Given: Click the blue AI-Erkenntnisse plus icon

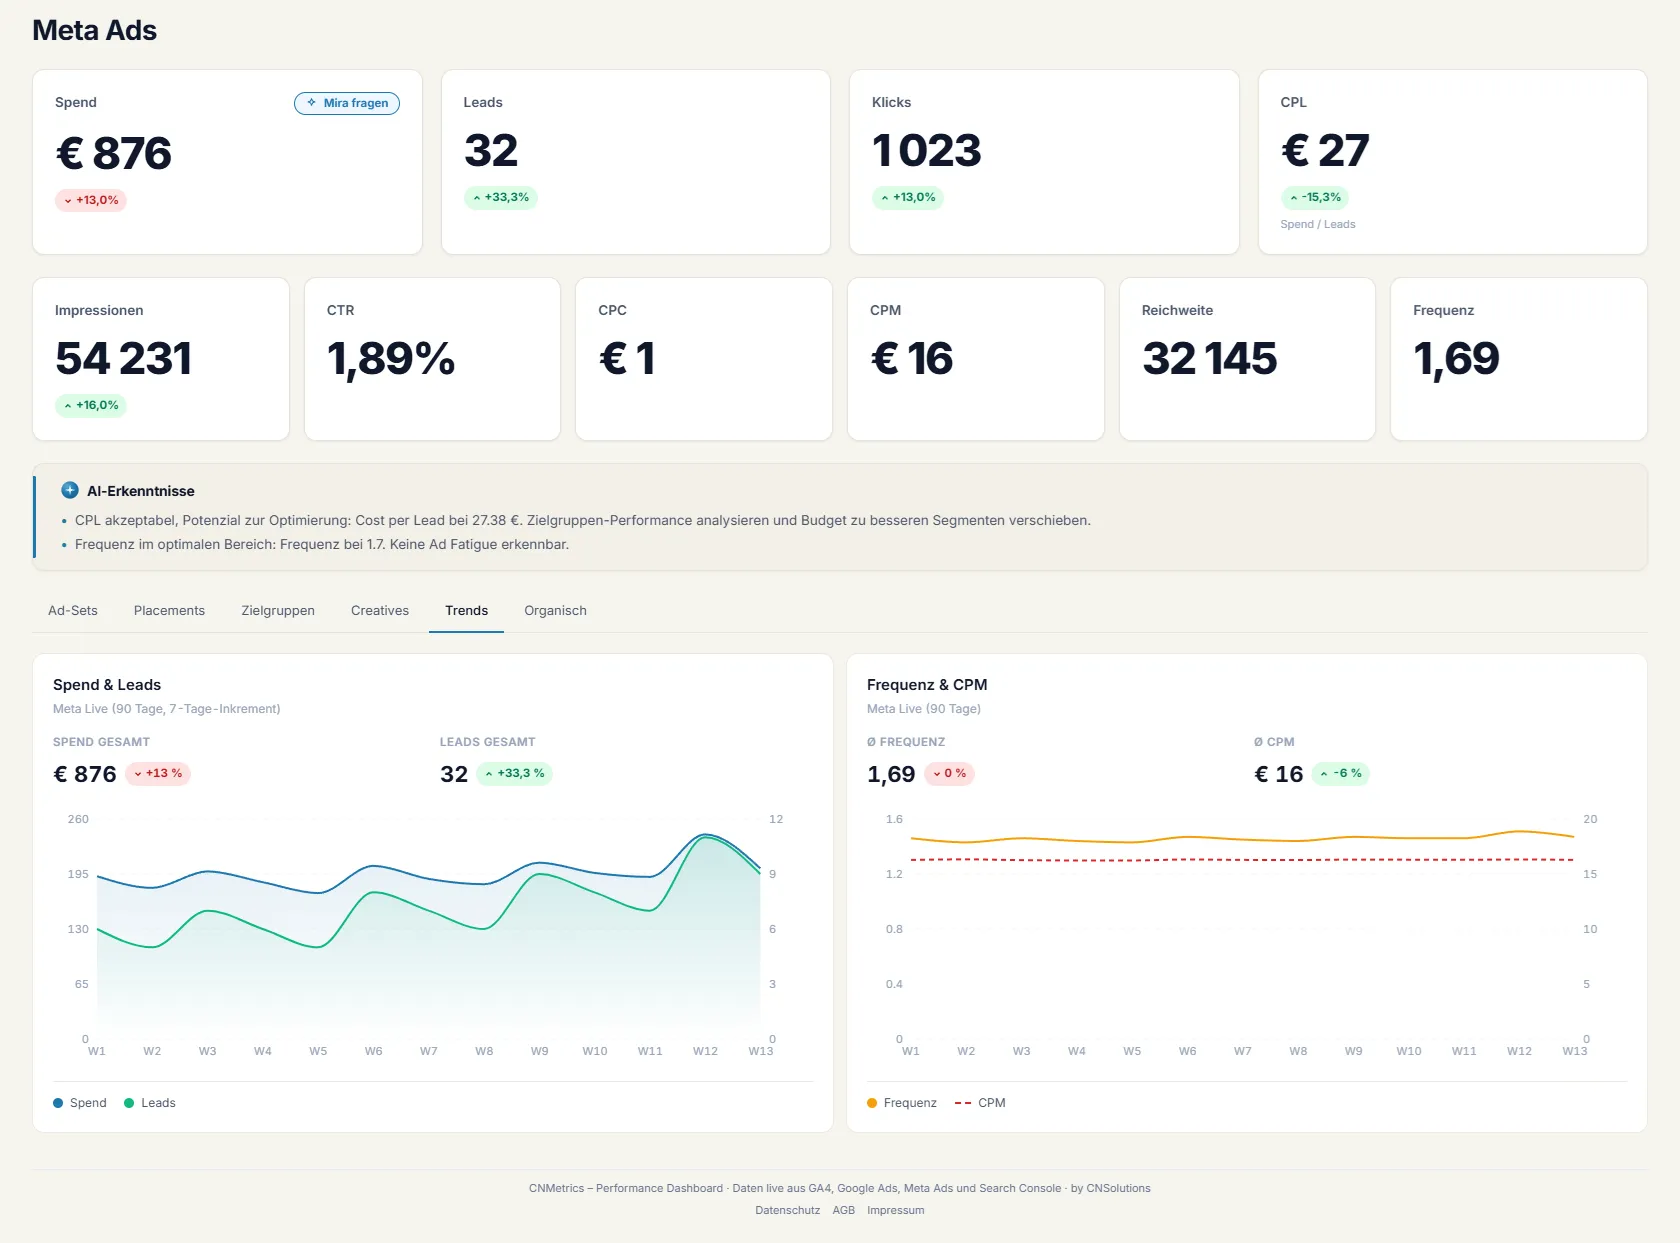Looking at the screenshot, I should pos(70,490).
